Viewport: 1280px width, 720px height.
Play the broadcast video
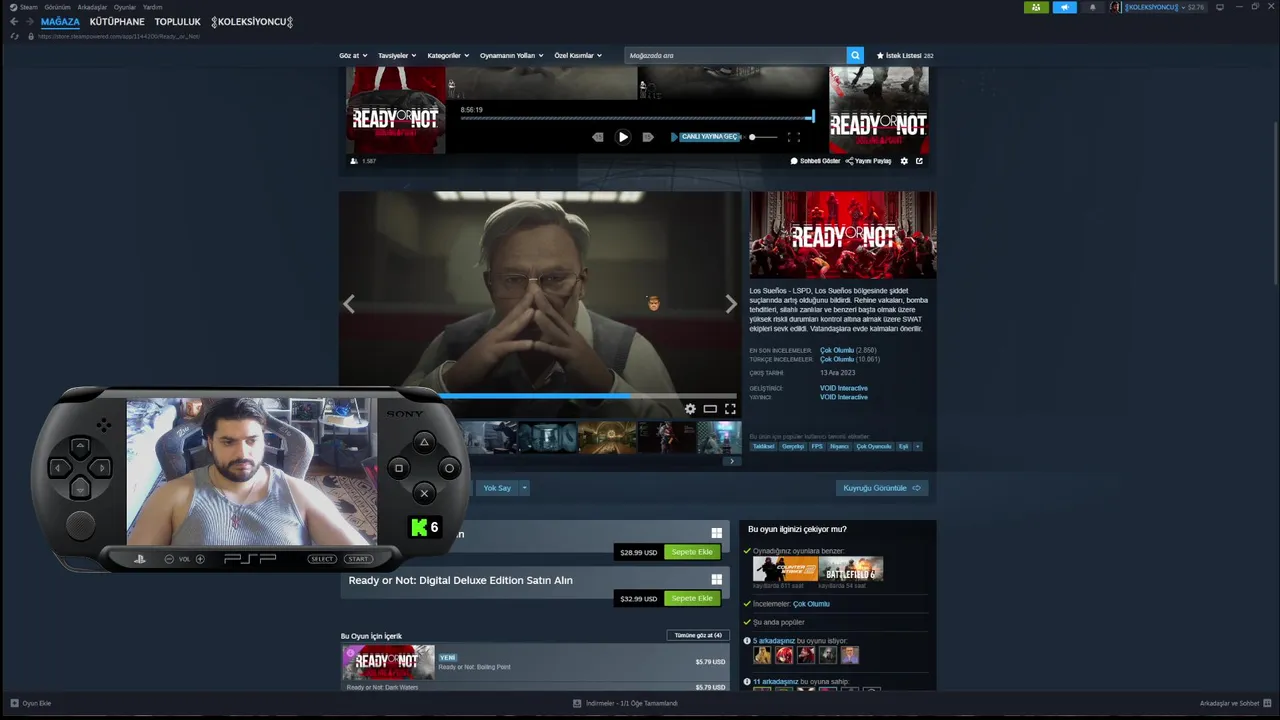623,137
